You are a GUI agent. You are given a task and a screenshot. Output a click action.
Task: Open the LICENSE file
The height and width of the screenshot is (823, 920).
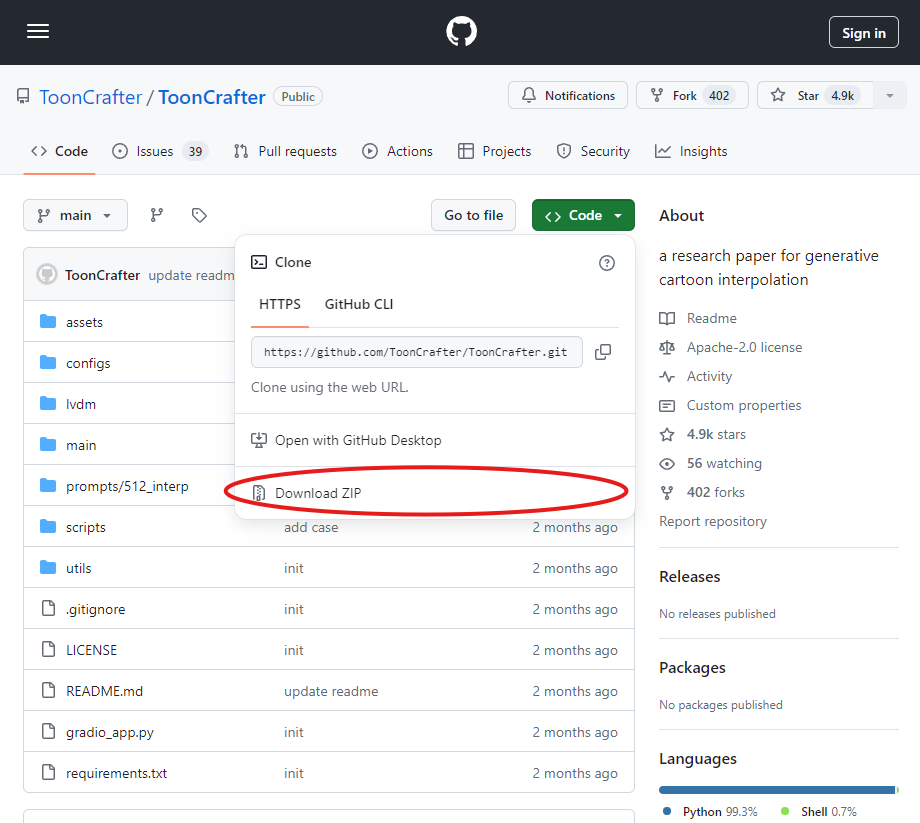click(92, 650)
